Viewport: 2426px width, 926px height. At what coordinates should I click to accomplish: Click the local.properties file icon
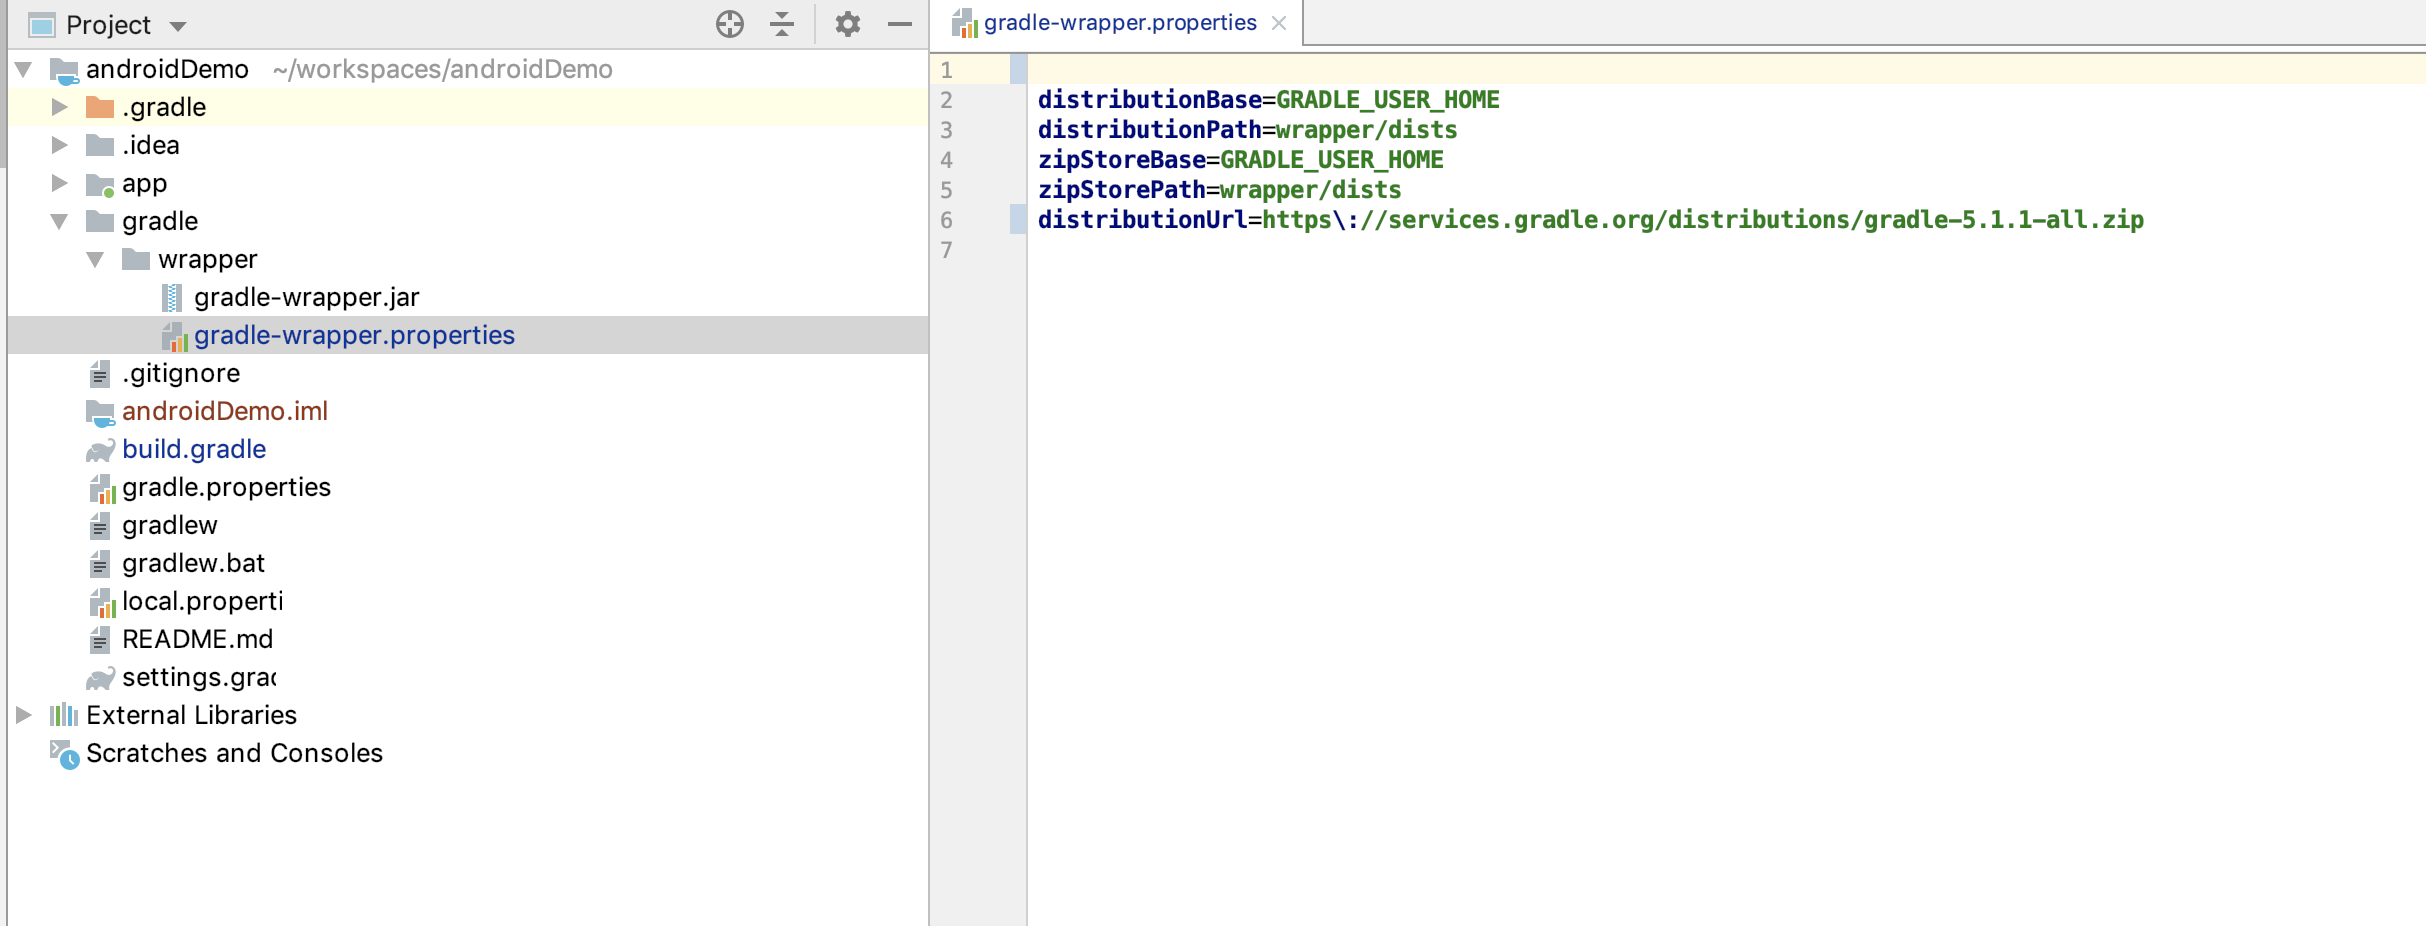click(103, 602)
